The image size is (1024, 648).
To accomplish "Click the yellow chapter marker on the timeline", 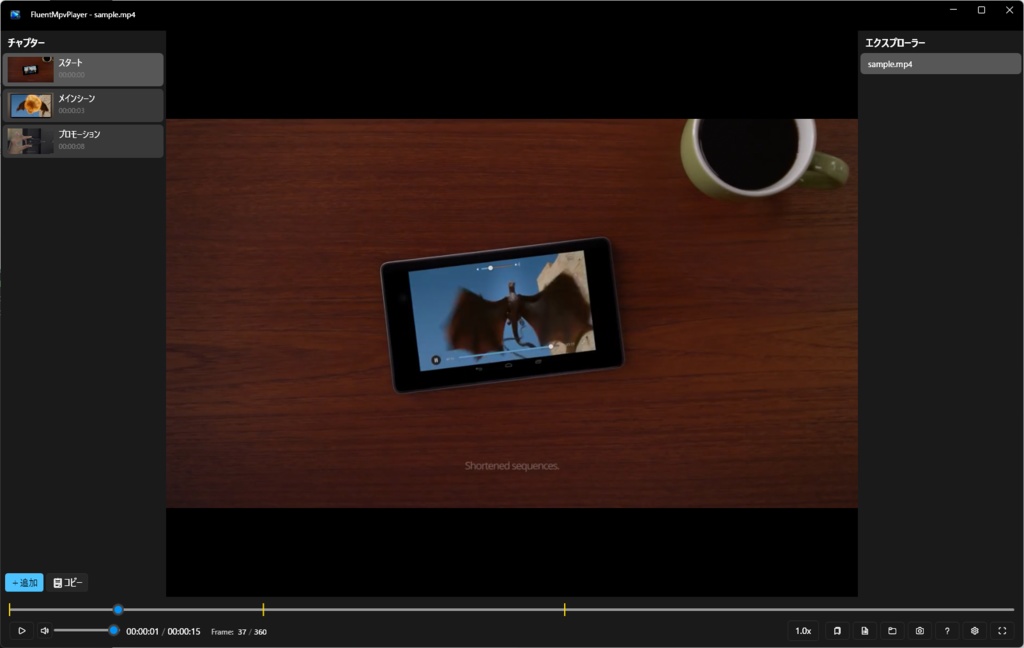I will click(264, 609).
